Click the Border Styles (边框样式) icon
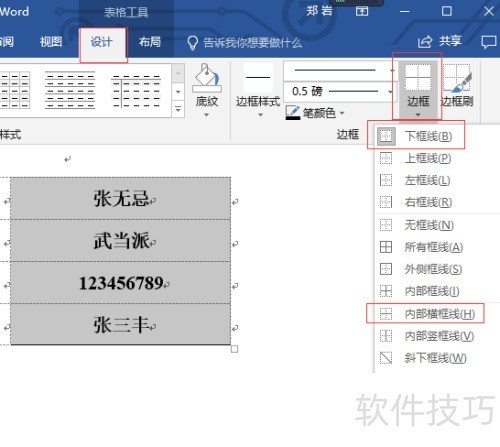The height and width of the screenshot is (447, 500). point(258,77)
